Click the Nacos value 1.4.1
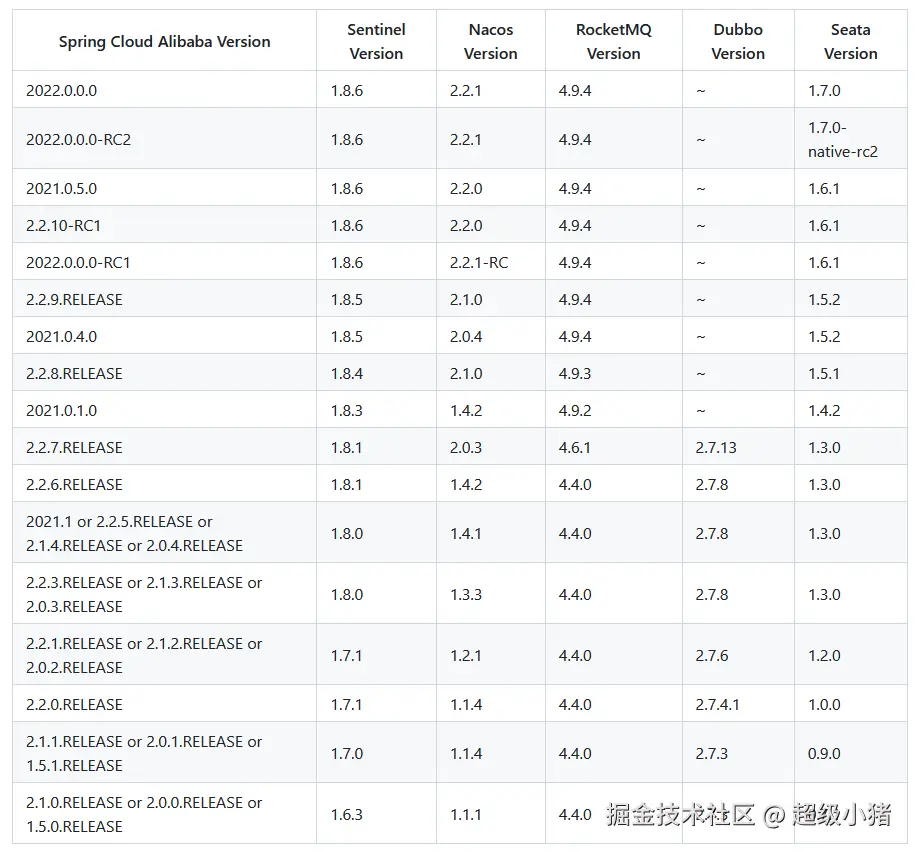Screen dimensions: 915x852 [466, 533]
